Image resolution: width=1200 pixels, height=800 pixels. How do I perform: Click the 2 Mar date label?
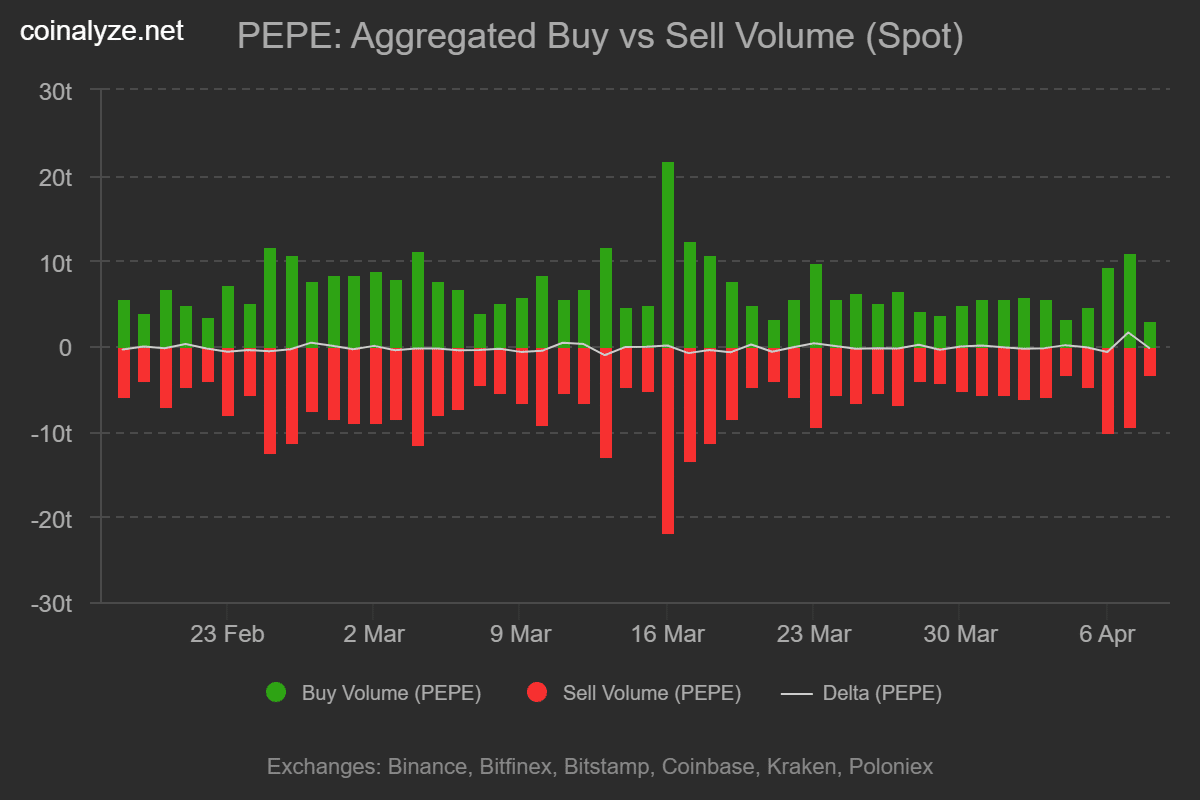(x=373, y=634)
